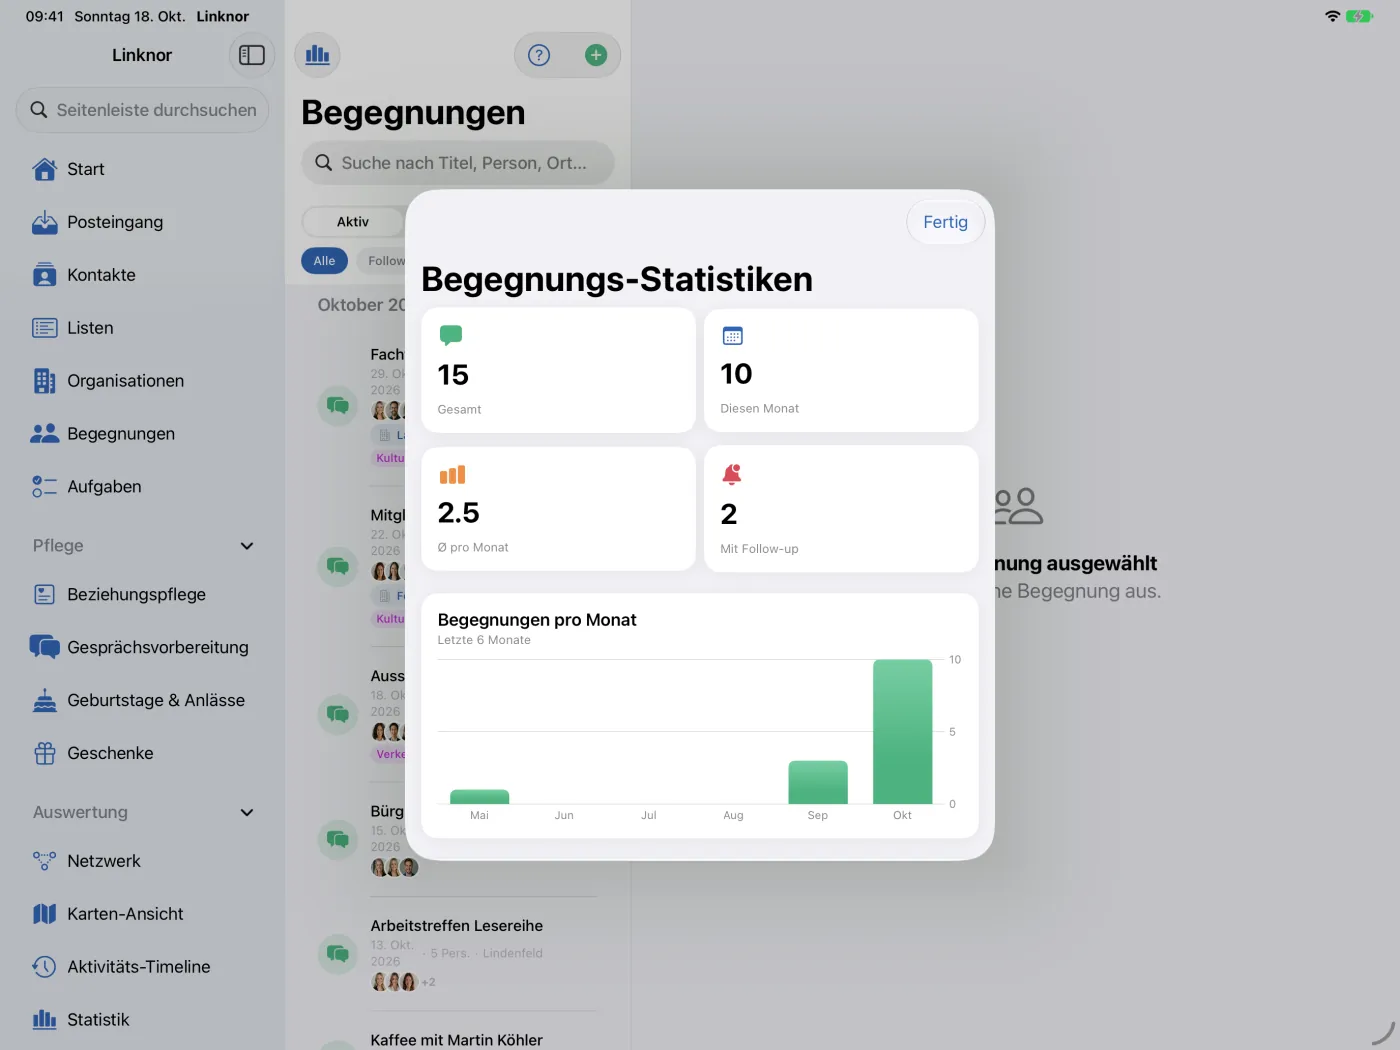Click the Wi-Fi status icon

tap(1332, 16)
